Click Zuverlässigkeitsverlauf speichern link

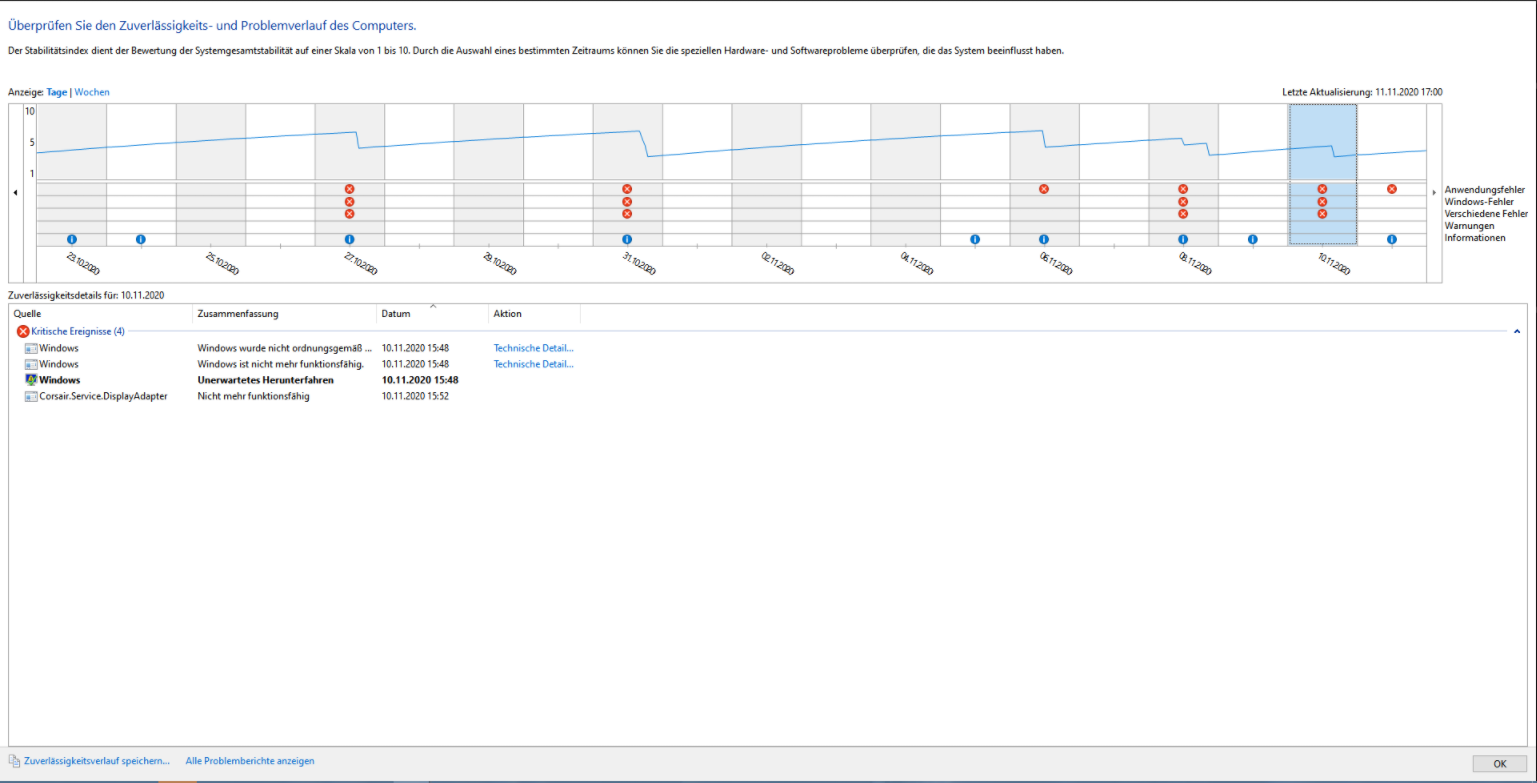[x=97, y=761]
